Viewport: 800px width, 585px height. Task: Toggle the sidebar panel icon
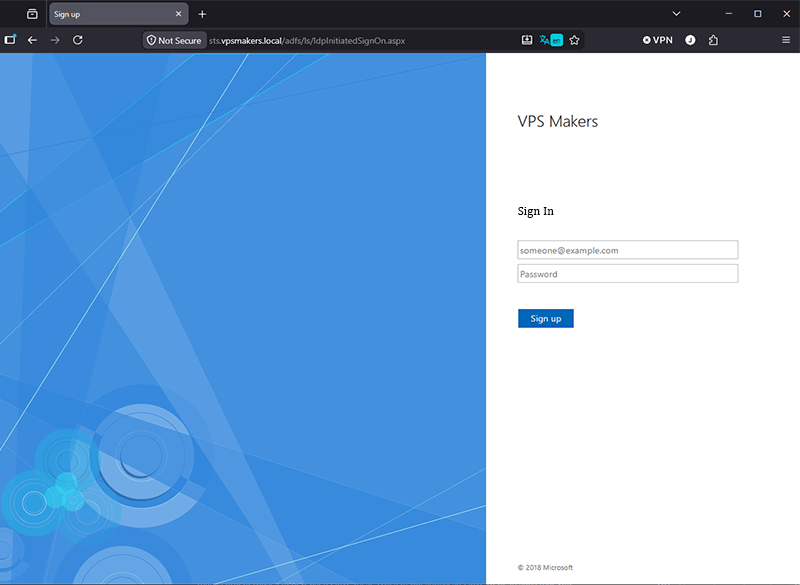pos(10,40)
